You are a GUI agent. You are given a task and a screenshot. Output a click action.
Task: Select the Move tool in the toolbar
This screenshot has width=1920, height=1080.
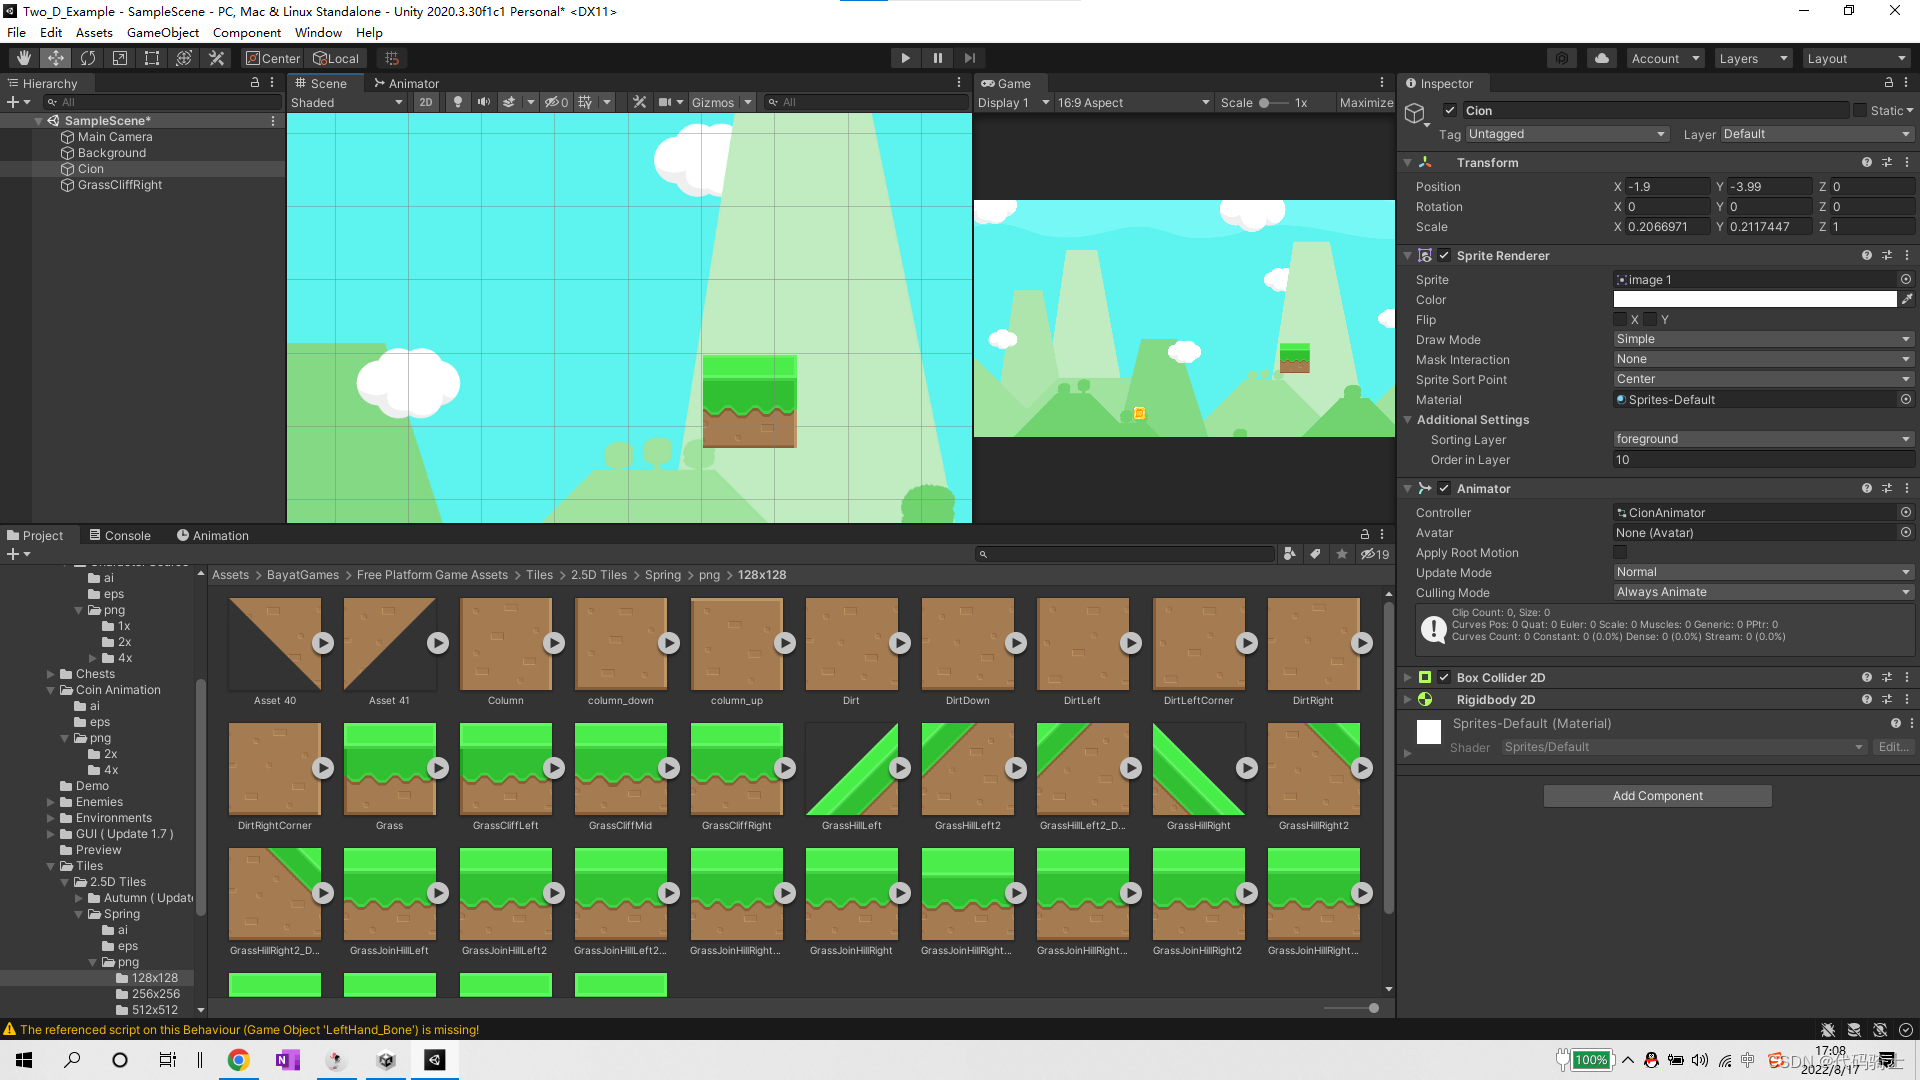point(56,57)
